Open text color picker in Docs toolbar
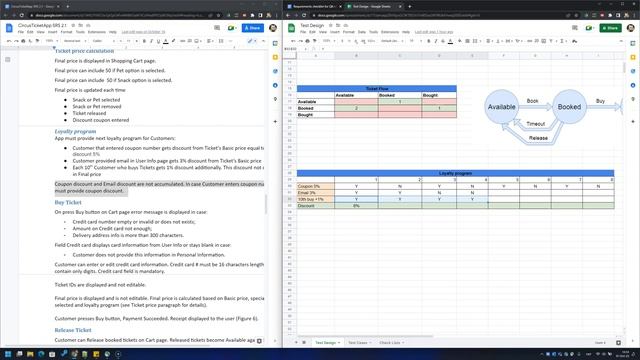640x360 pixels. [x=166, y=41]
